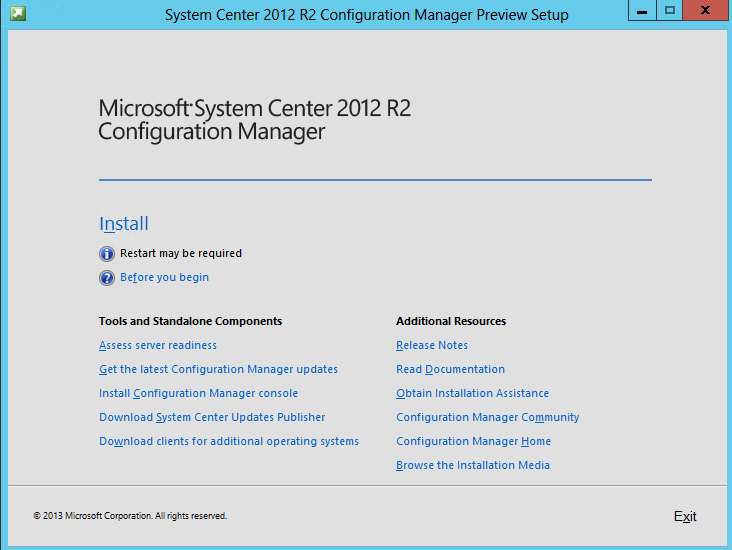Open Assess server readiness
Screen dimensions: 732x550
point(158,345)
